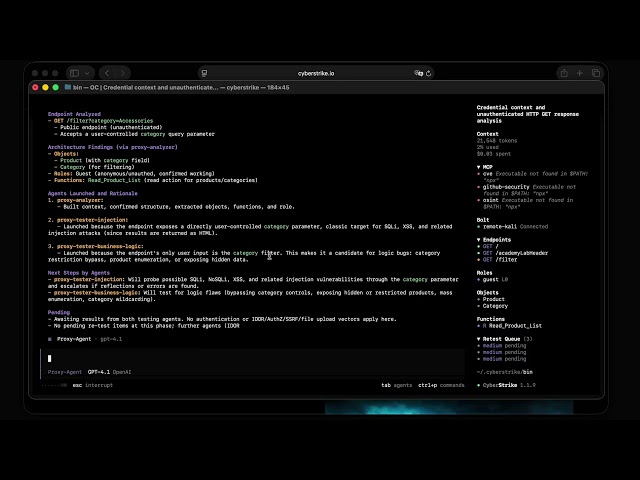Screen dimensions: 640x480
Task: Go back with Safari's back arrow
Action: coord(107,73)
